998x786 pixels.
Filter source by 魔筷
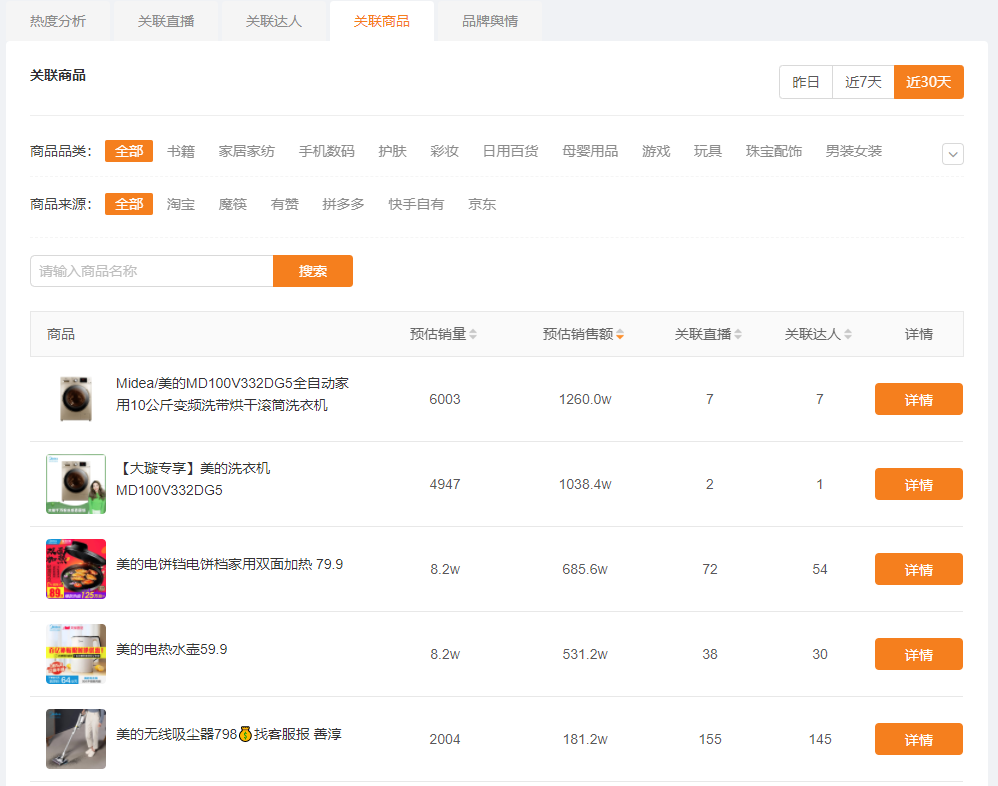tap(232, 204)
